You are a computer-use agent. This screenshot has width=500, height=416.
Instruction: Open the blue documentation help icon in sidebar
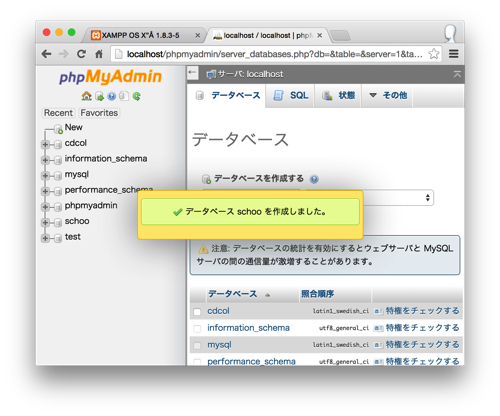point(112,96)
